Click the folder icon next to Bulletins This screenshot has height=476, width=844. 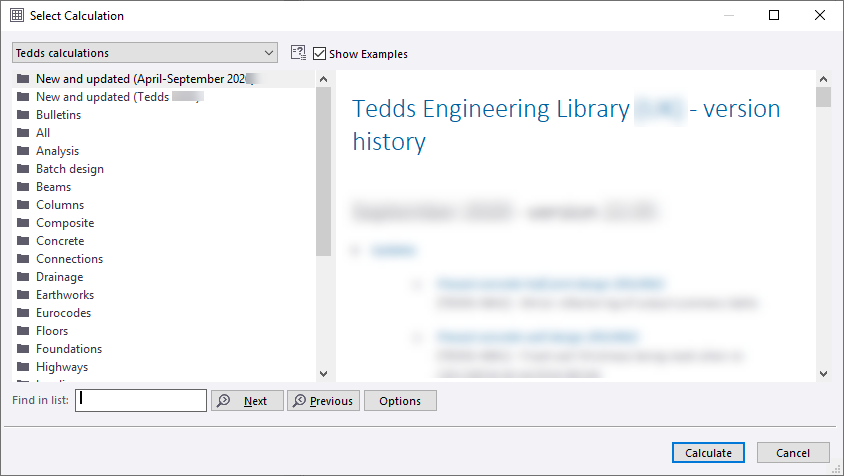point(23,115)
